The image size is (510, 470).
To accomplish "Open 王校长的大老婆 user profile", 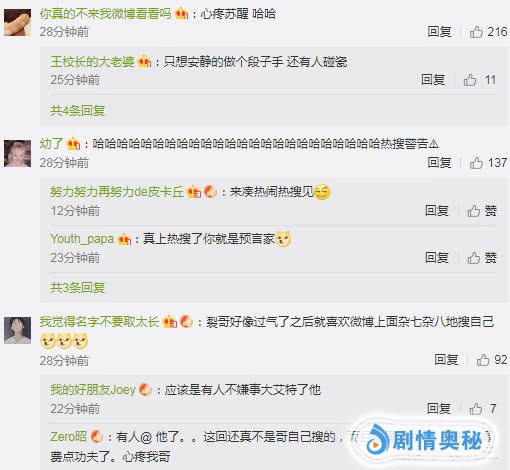I will pyautogui.click(x=92, y=62).
